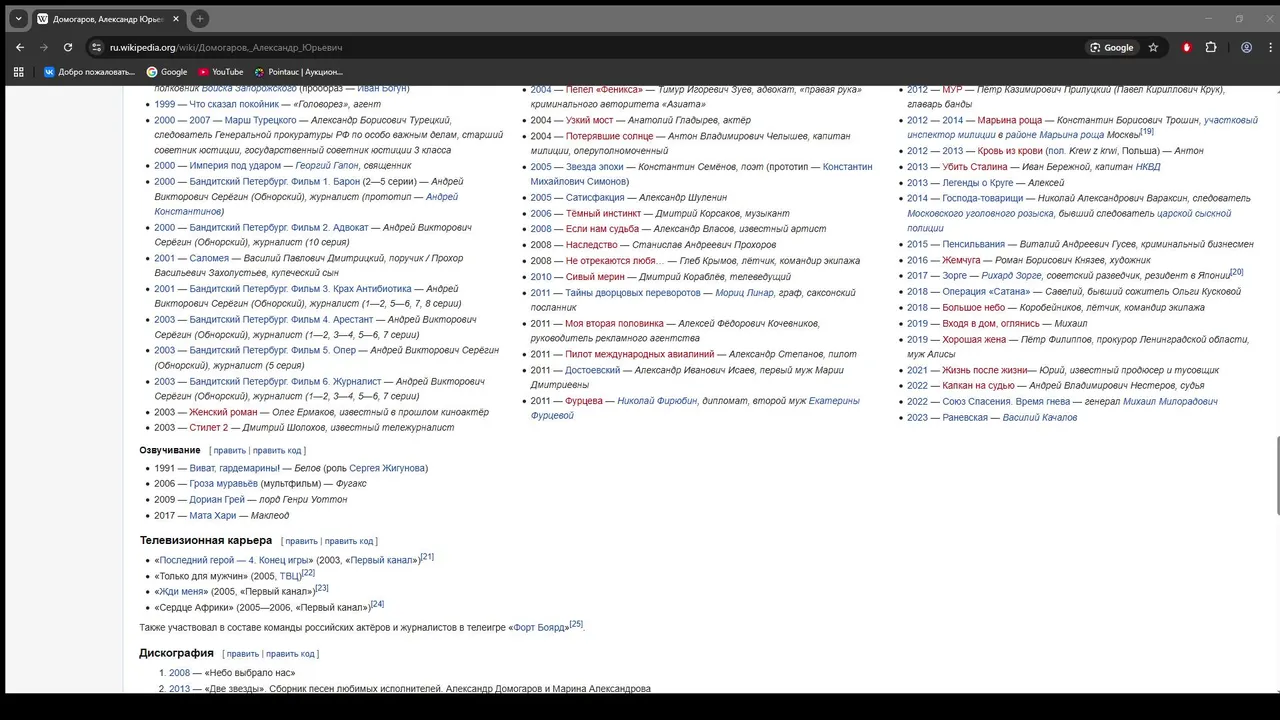Open the Потерявшие солнце link
This screenshot has height=720, width=1280.
tap(609, 136)
